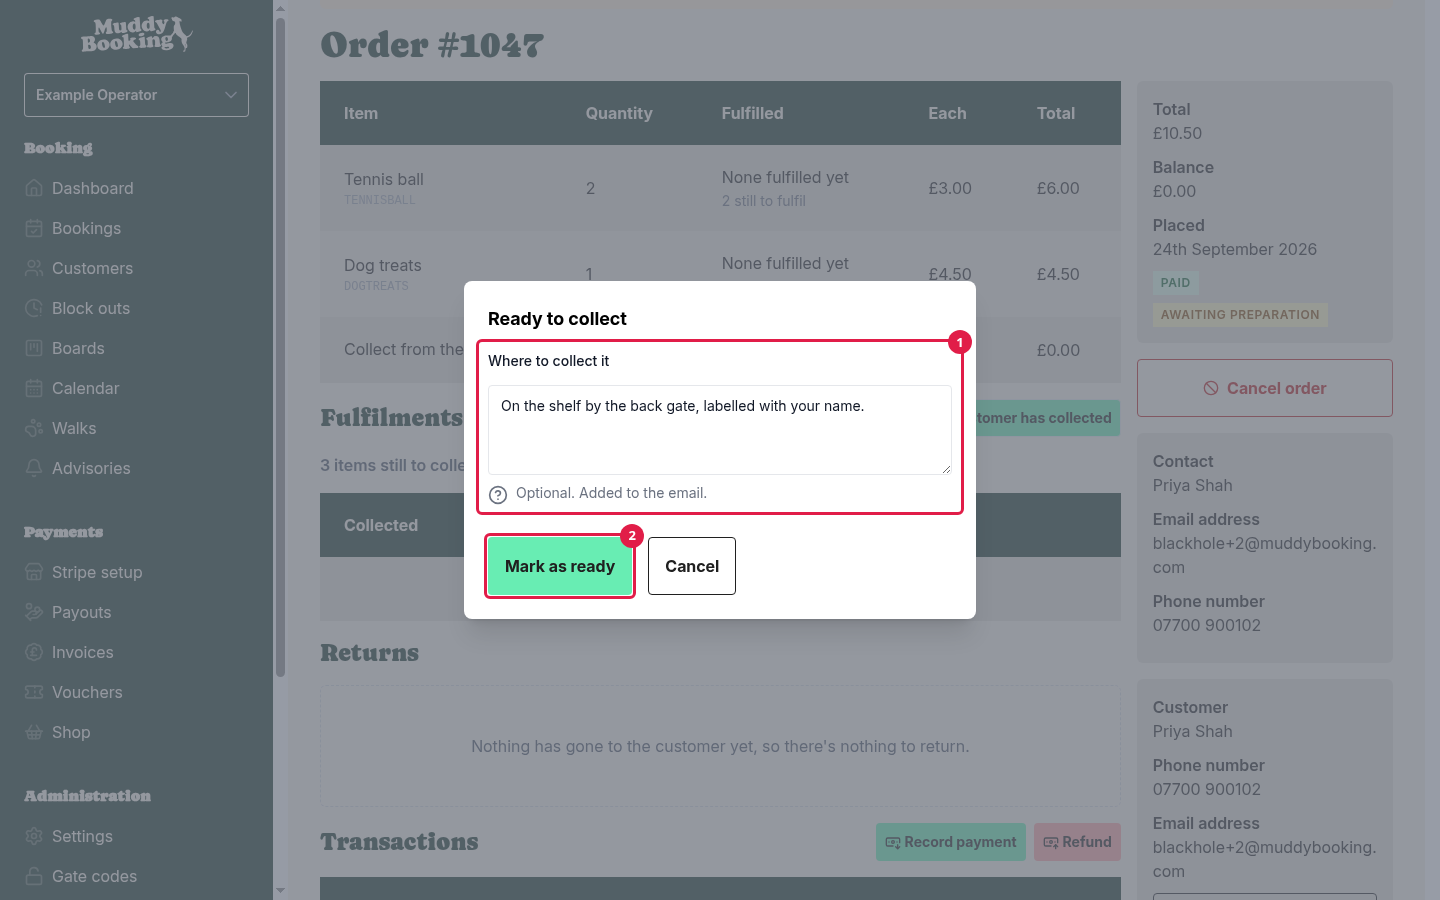
Task: Go to Invoices in sidebar
Action: click(x=82, y=652)
